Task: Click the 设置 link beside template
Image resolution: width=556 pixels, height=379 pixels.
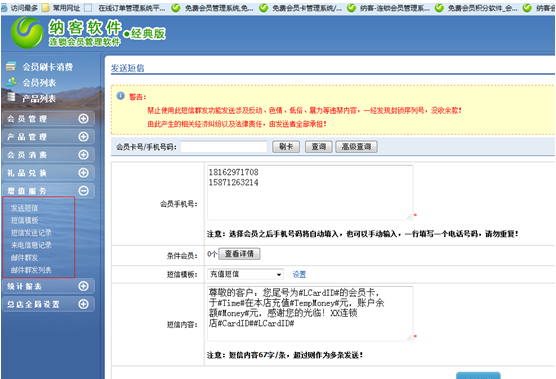Action: pos(299,274)
